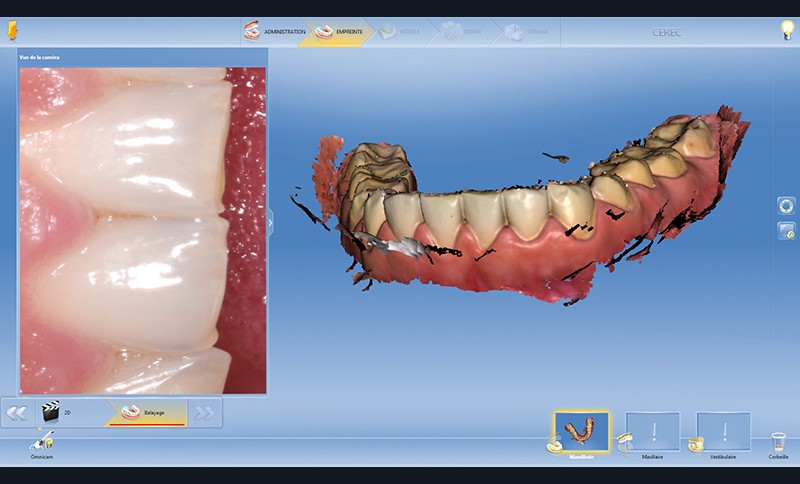The width and height of the screenshot is (800, 484).
Task: Advance with the double right arrows
Action: point(204,412)
